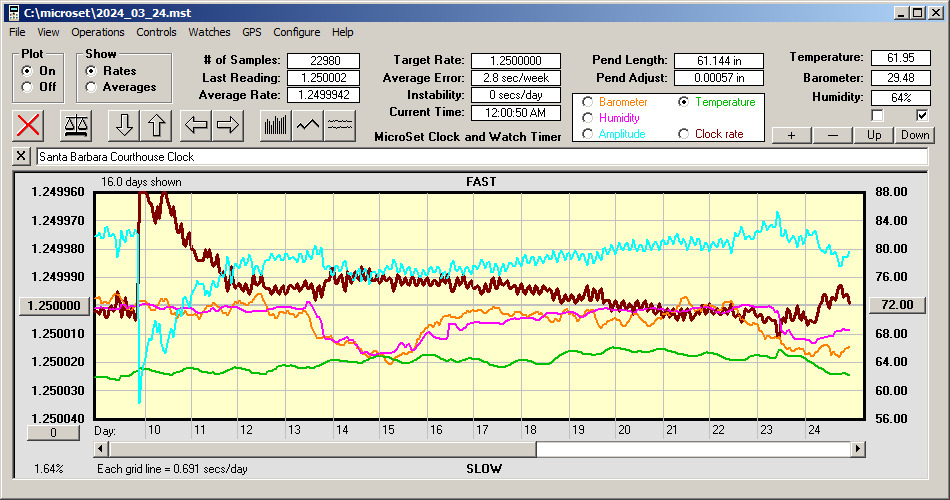950x500 pixels.
Task: Select the Temperature trace option
Action: pyautogui.click(x=683, y=102)
